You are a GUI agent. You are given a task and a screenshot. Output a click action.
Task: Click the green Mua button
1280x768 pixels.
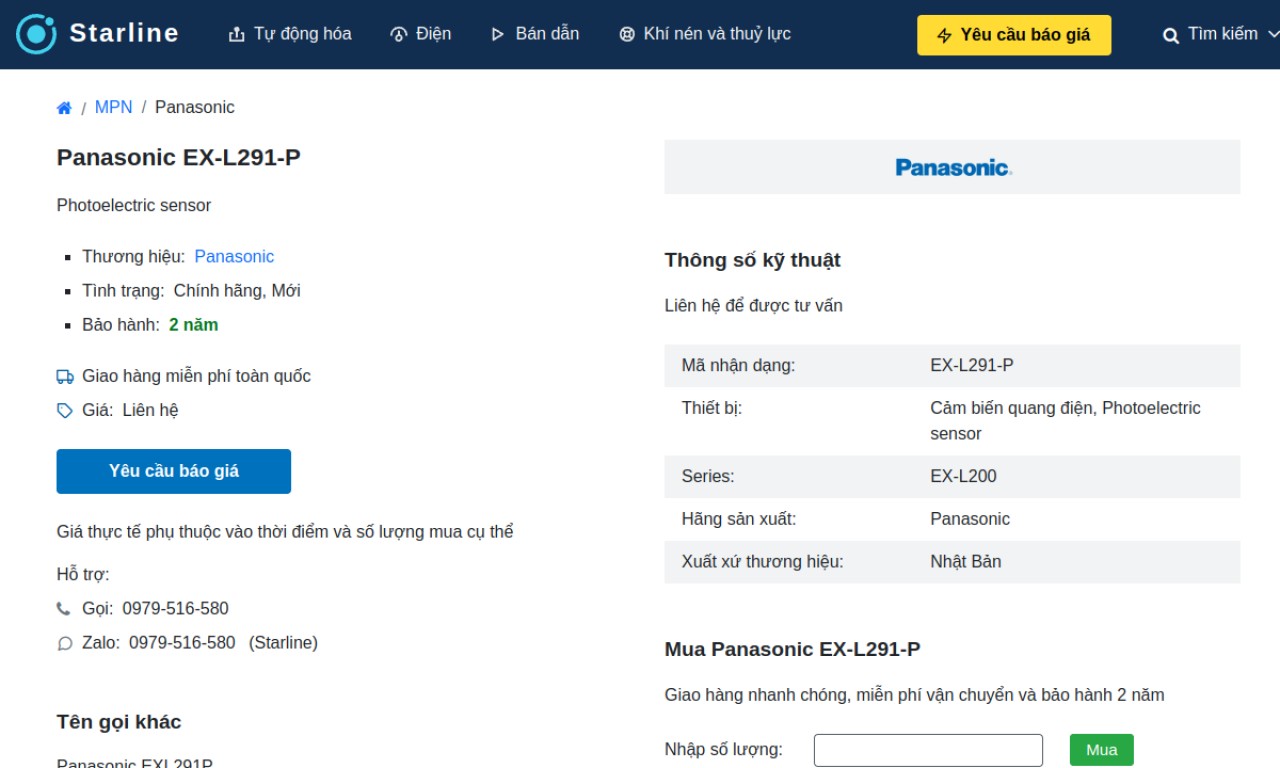click(1102, 750)
